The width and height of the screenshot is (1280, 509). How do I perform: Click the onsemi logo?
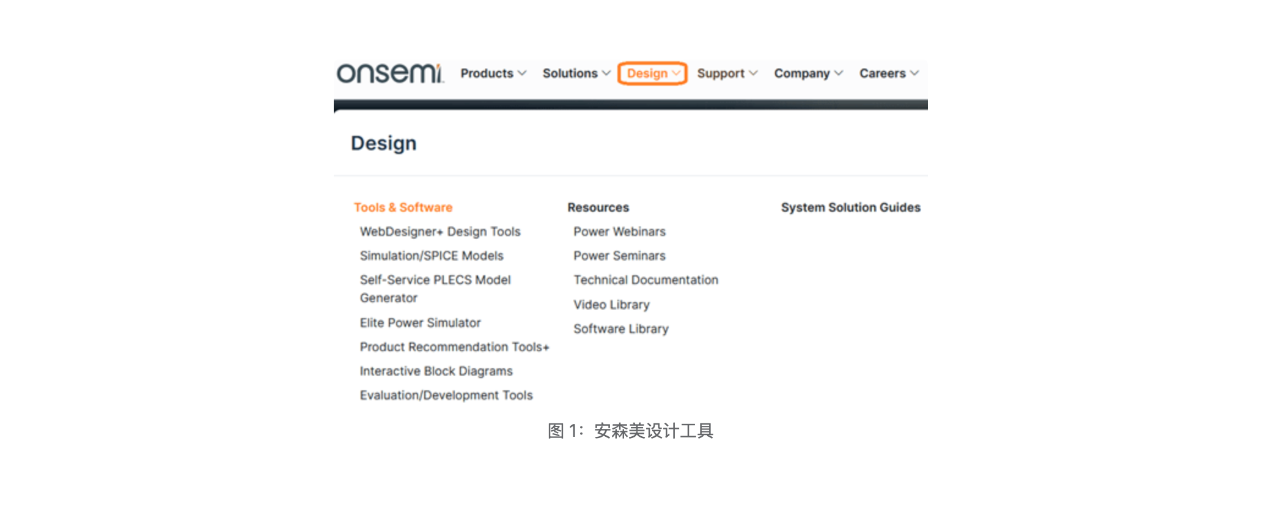(x=389, y=73)
